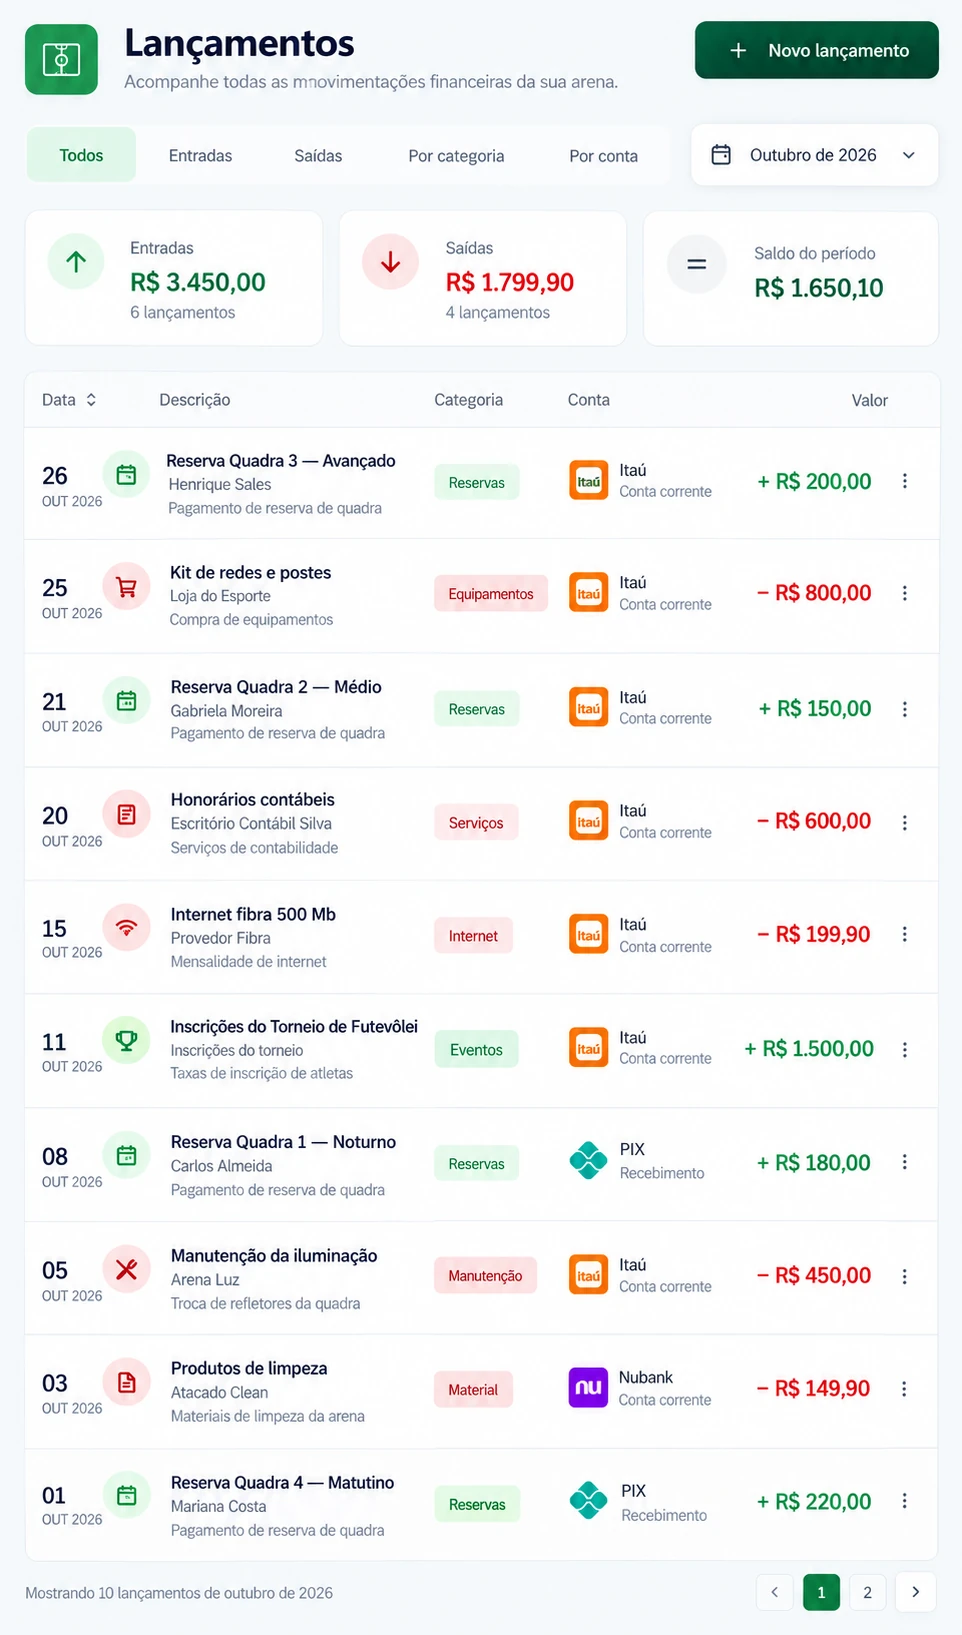Click the Material category tag

pos(473,1390)
